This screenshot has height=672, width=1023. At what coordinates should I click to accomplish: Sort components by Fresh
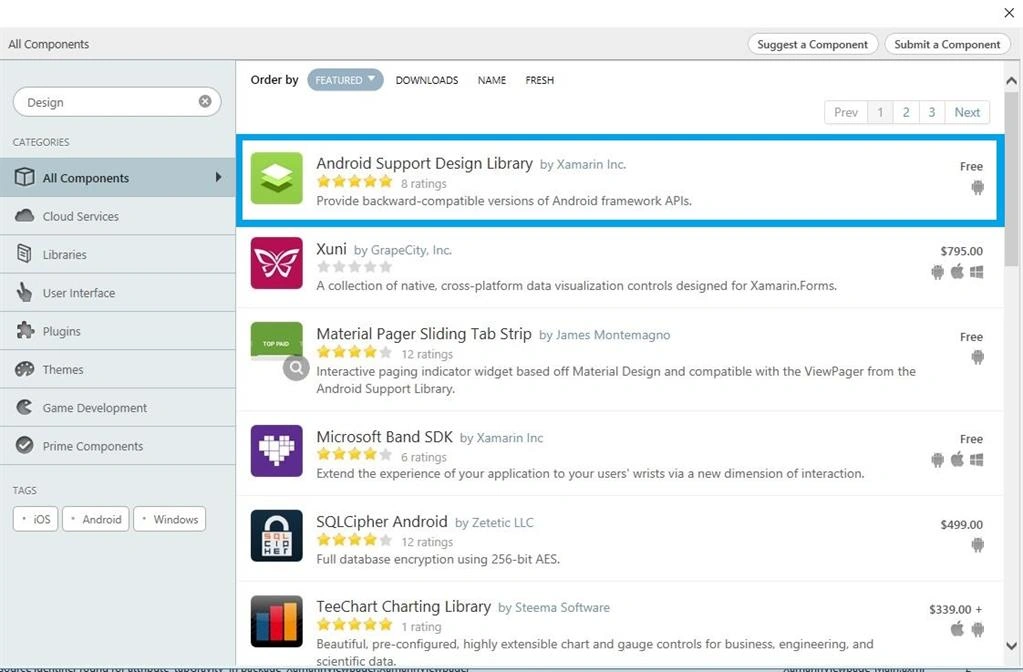(x=540, y=80)
